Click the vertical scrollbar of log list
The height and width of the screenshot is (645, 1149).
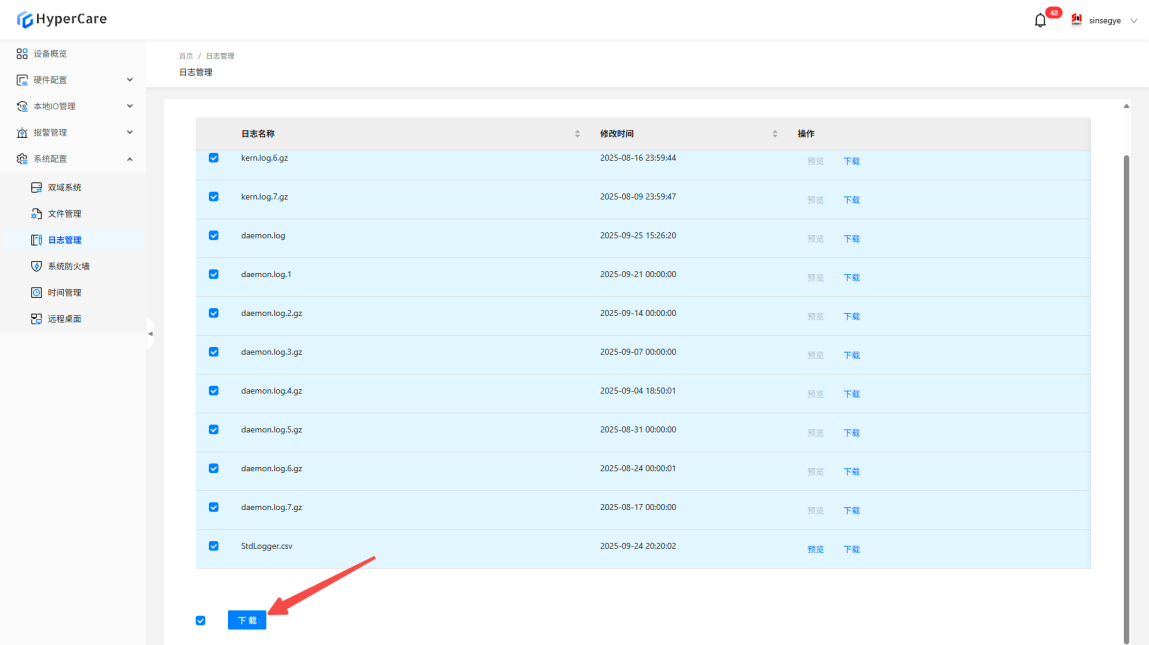tap(1127, 400)
